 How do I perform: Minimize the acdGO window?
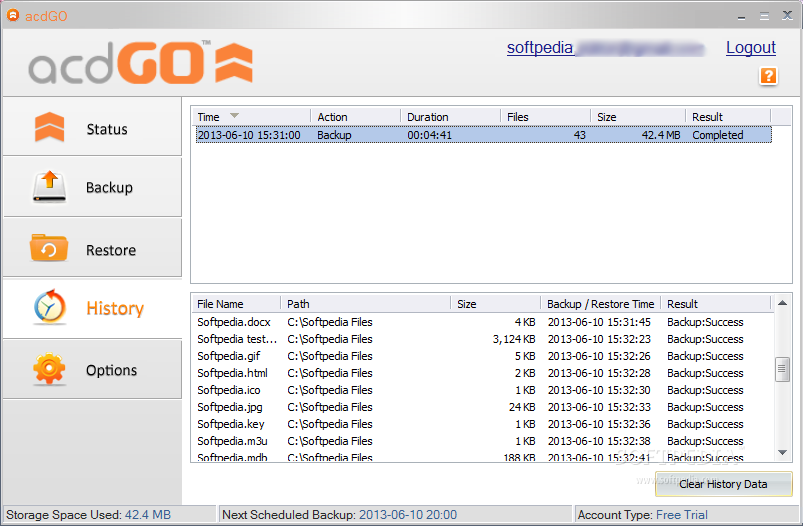[741, 16]
